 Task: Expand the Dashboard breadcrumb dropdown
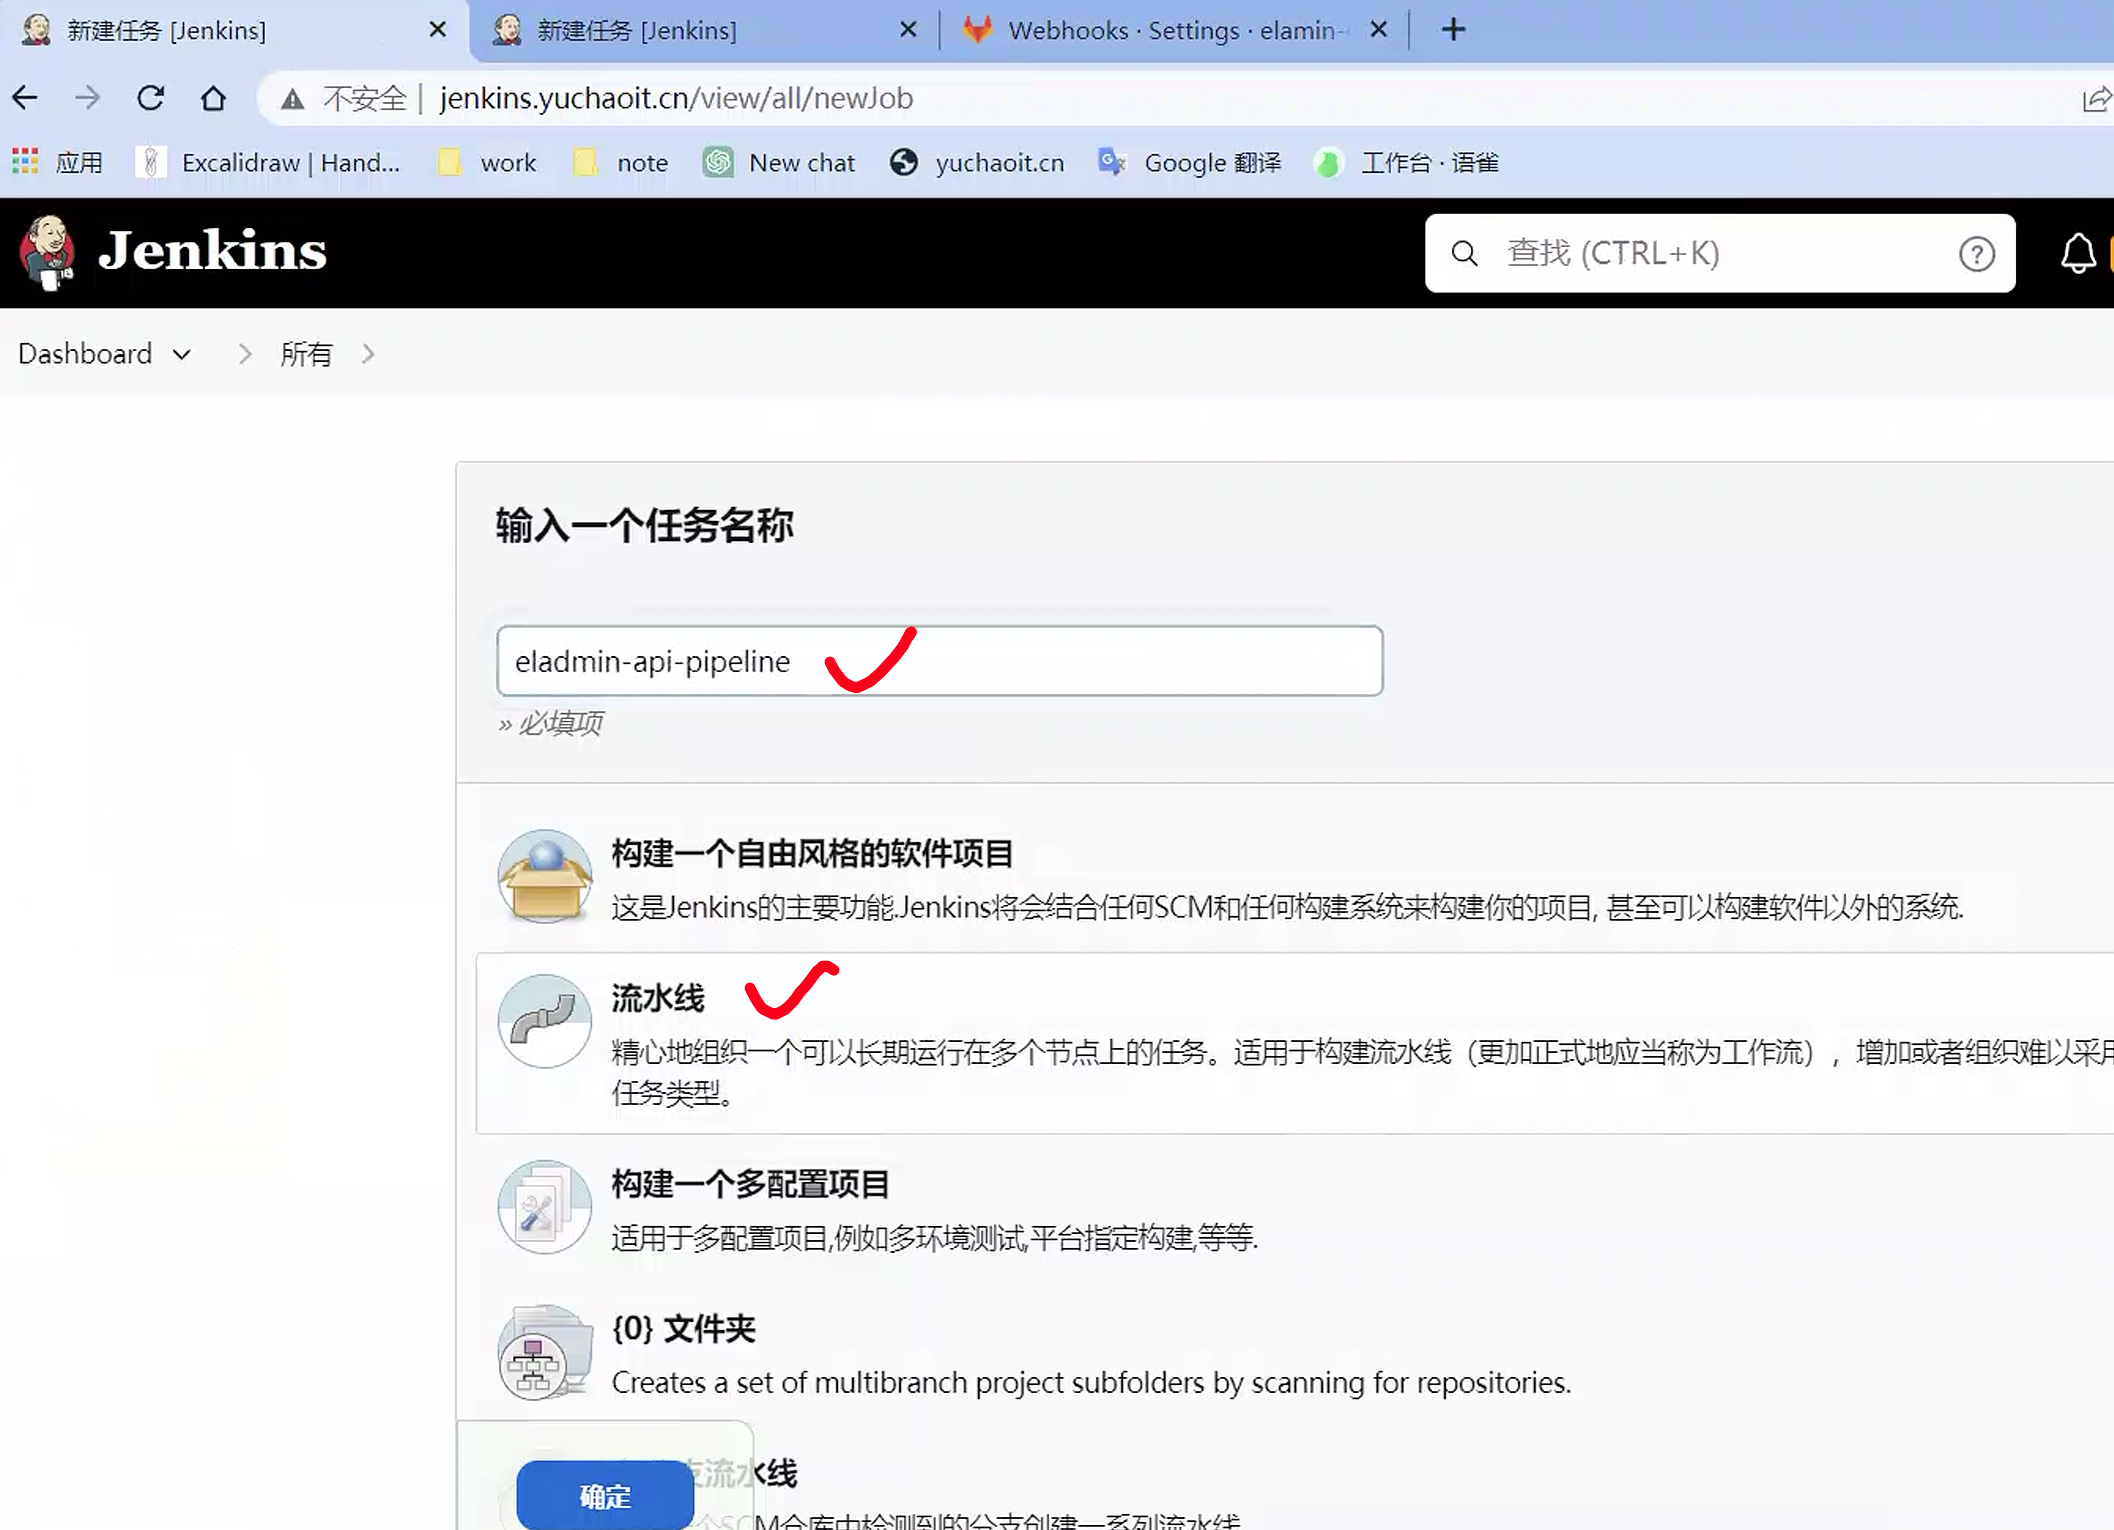click(182, 354)
